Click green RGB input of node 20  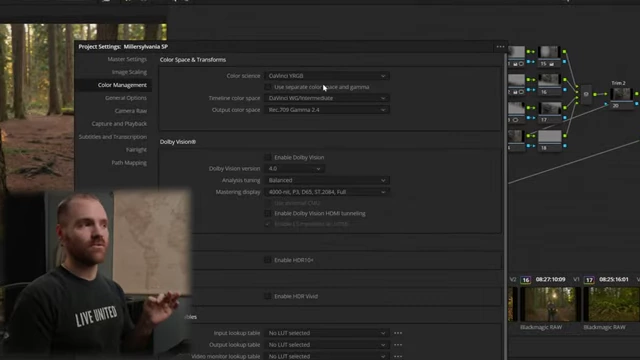point(606,94)
